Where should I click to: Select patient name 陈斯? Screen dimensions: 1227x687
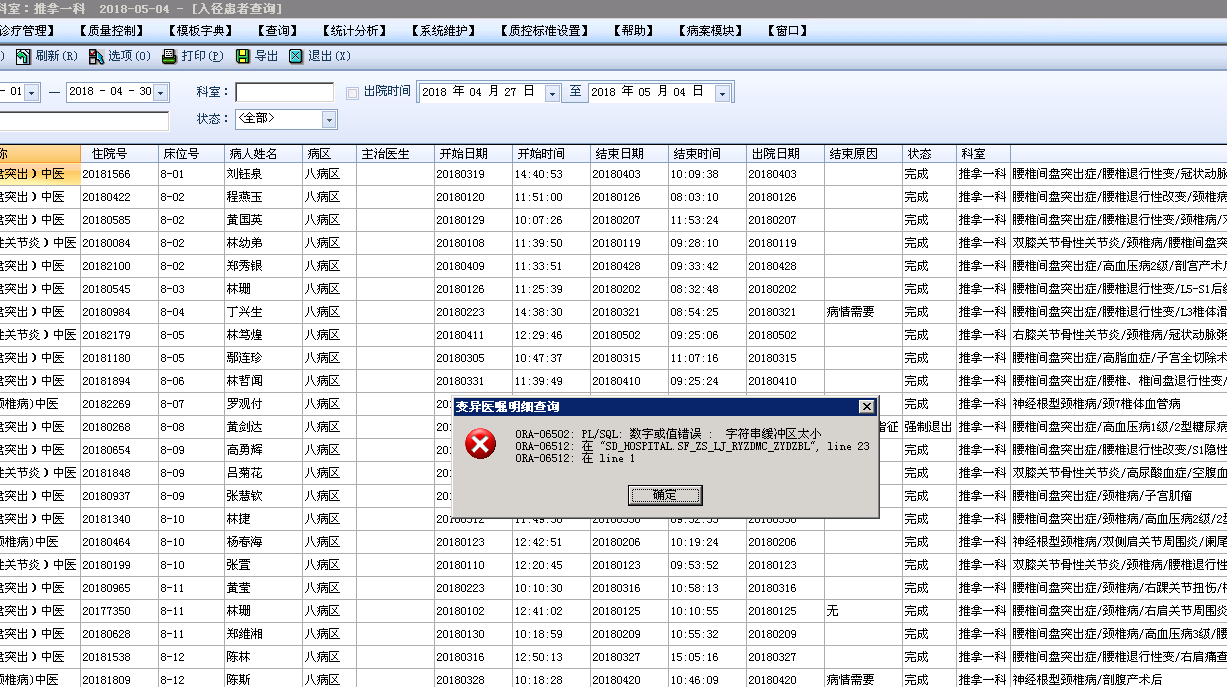[x=238, y=680]
